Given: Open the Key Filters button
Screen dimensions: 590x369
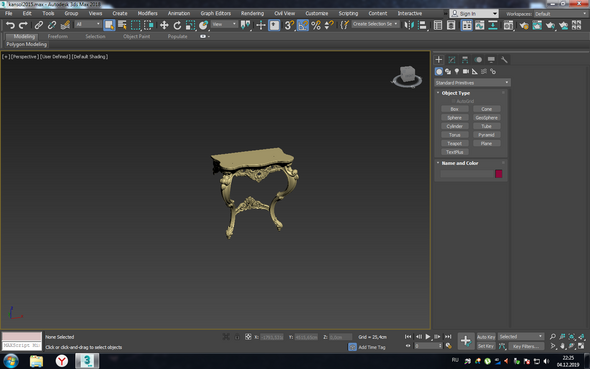Looking at the screenshot, I should tap(526, 346).
